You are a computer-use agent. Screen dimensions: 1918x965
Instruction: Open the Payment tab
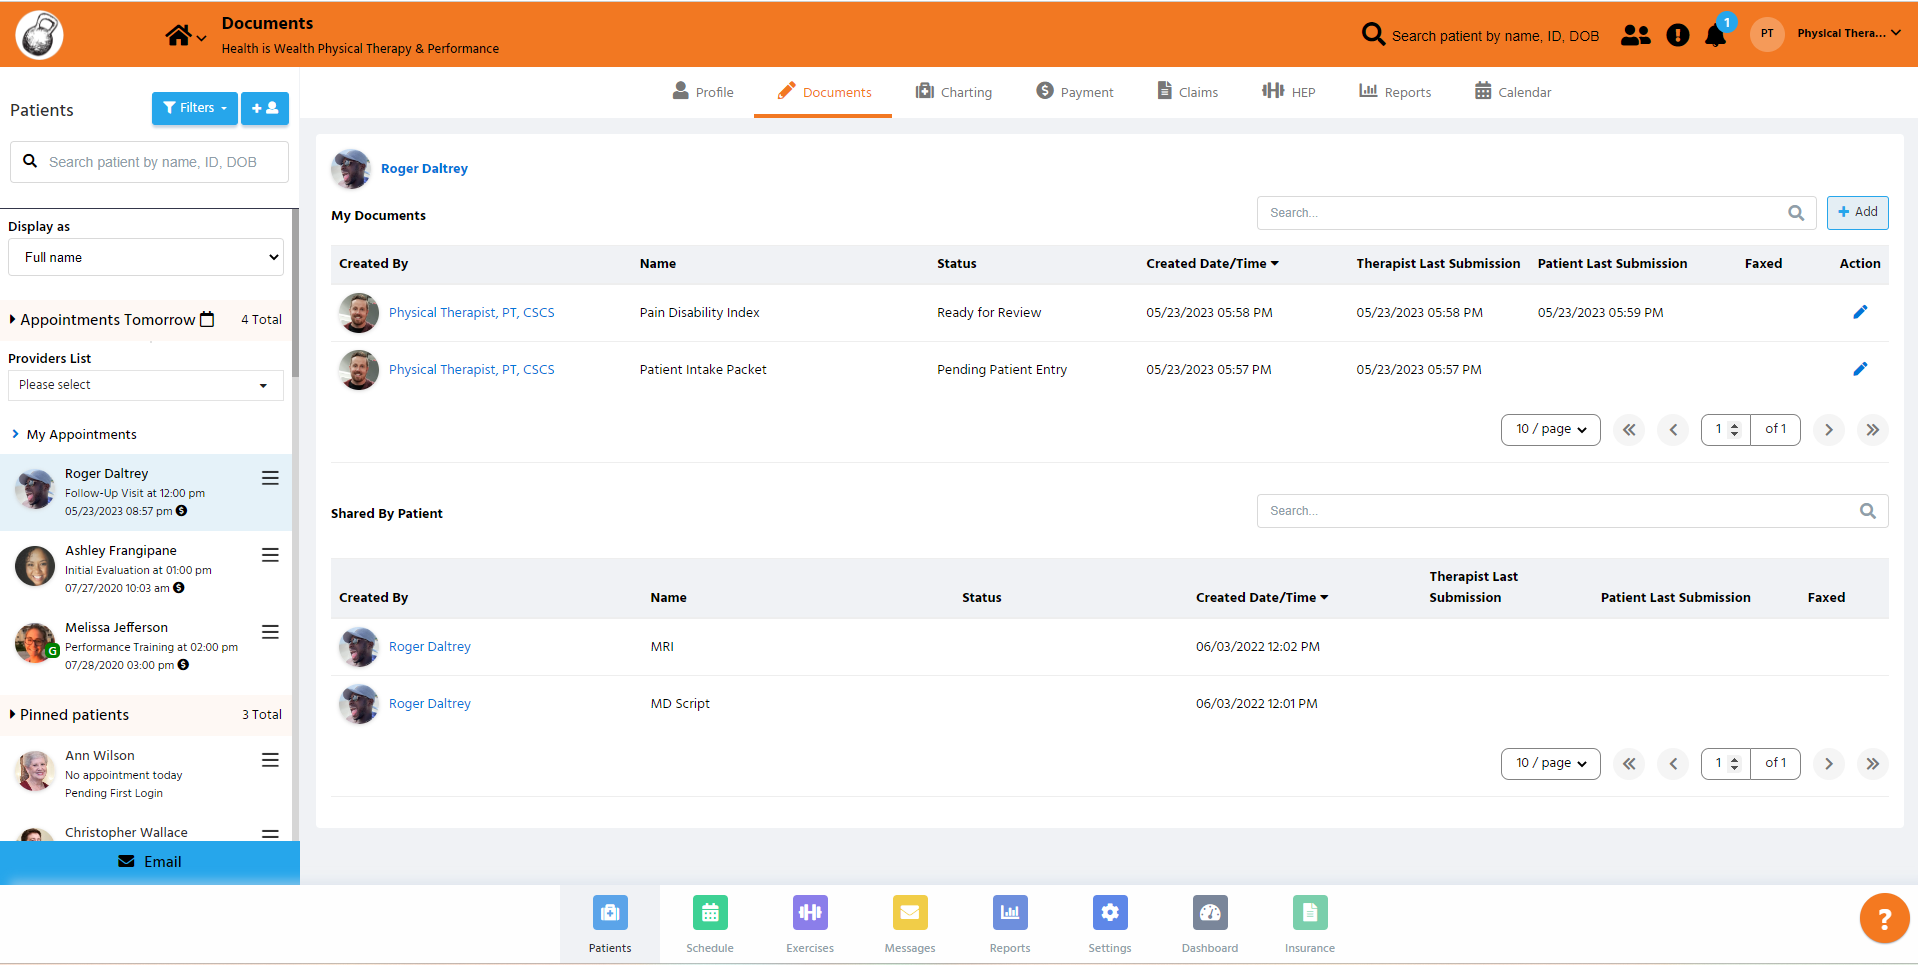click(1074, 92)
